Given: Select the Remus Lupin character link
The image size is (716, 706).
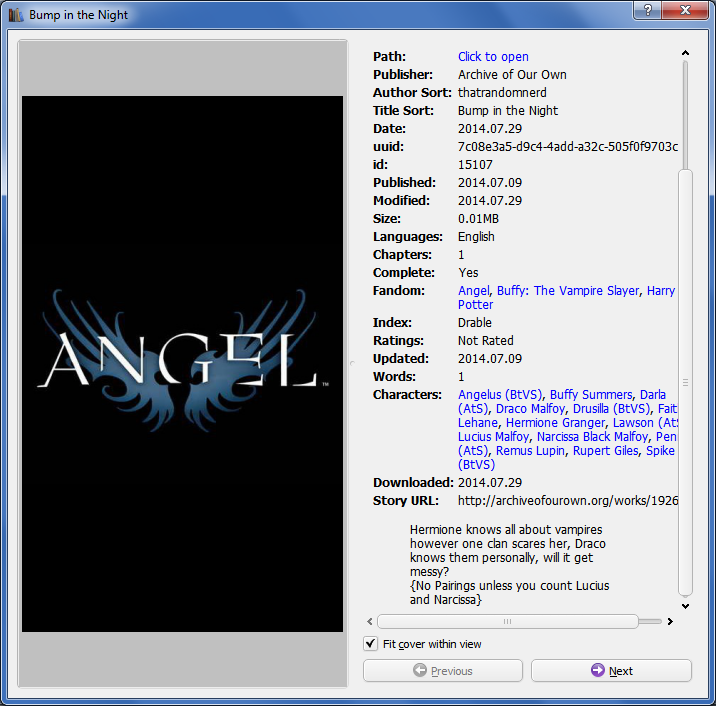Looking at the screenshot, I should [x=531, y=451].
